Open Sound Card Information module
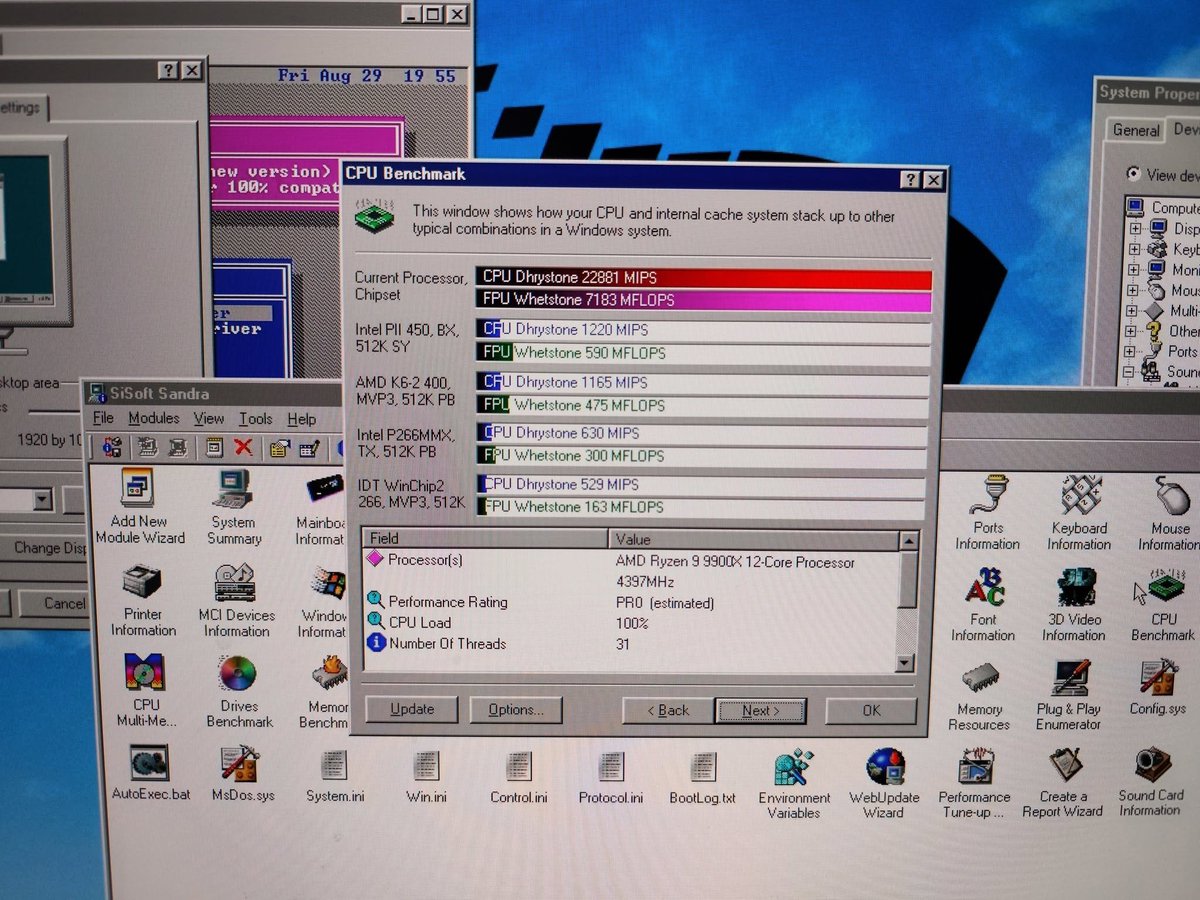 [1151, 782]
